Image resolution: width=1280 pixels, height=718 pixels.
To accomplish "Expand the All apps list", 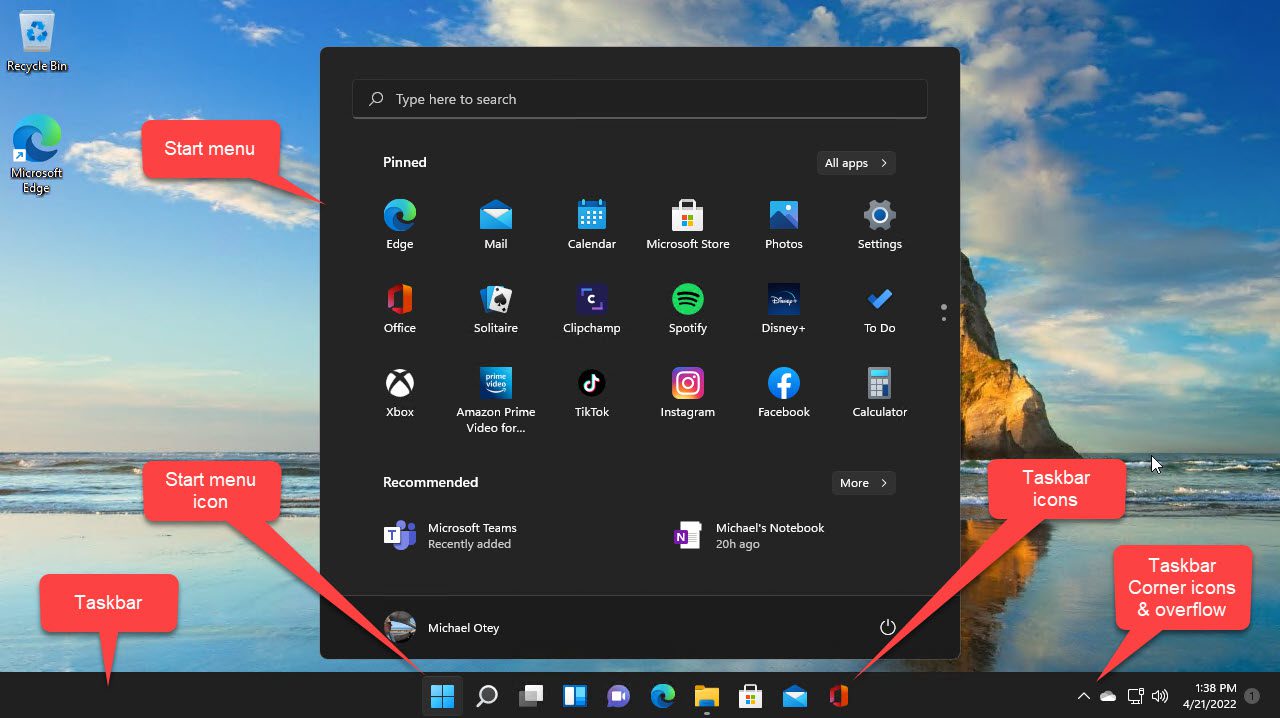I will click(x=856, y=162).
